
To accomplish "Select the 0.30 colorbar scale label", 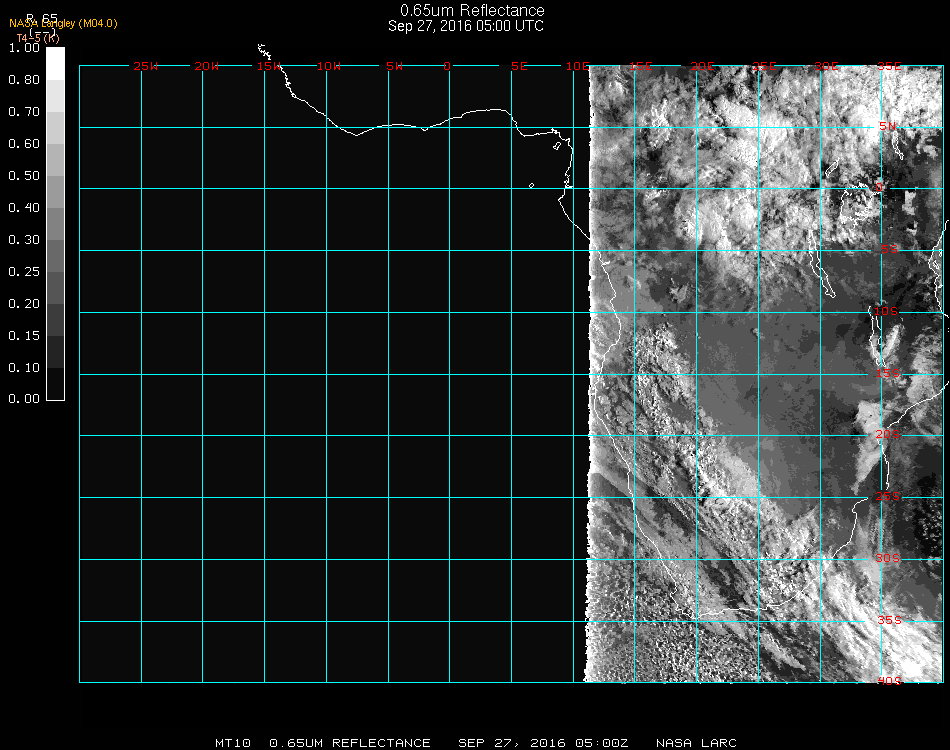I will 24,241.
